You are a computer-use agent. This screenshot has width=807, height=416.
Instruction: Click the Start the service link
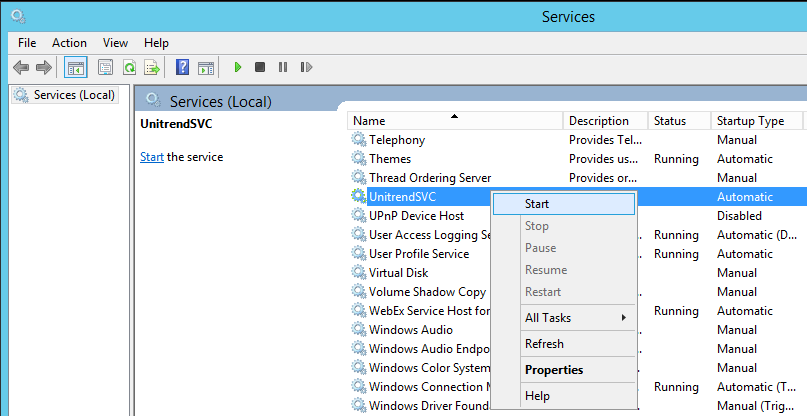tap(152, 157)
